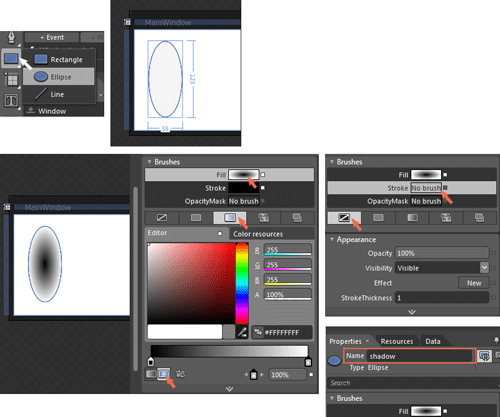Expand advanced Appearance properties chevron
Screen dimensions: 500x417
tap(412, 312)
